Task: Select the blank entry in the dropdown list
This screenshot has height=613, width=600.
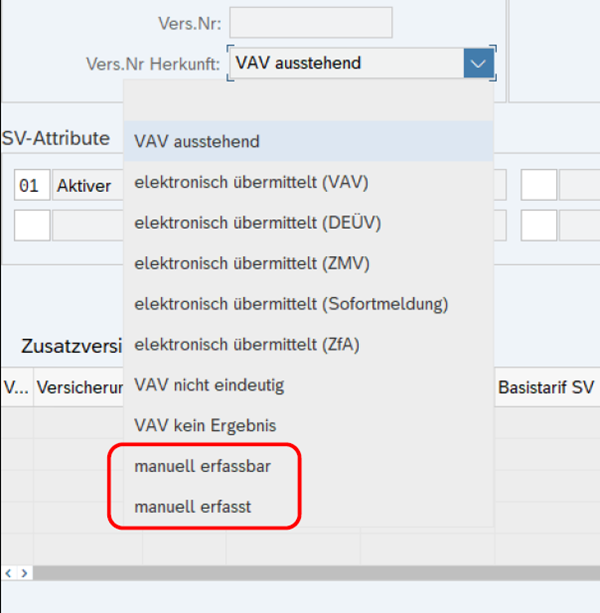Action: (308, 101)
